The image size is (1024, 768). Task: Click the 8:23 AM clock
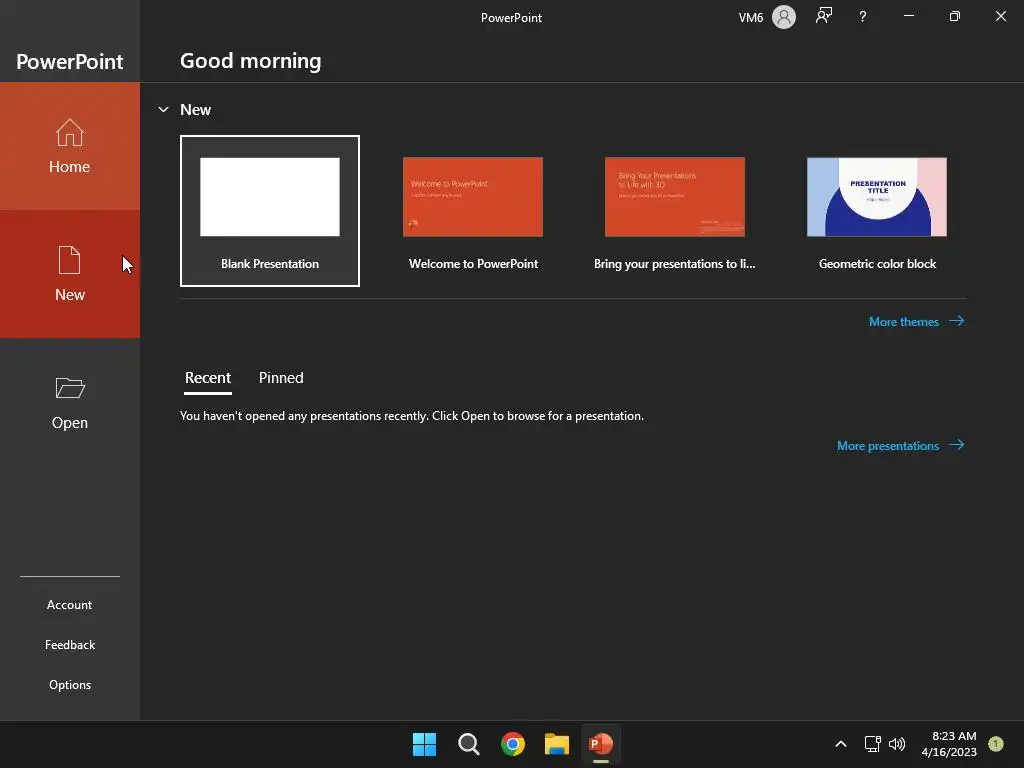tap(954, 736)
